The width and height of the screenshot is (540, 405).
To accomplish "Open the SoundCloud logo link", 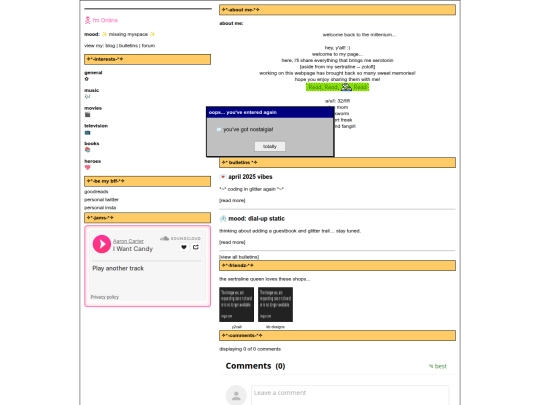I will tap(180, 238).
